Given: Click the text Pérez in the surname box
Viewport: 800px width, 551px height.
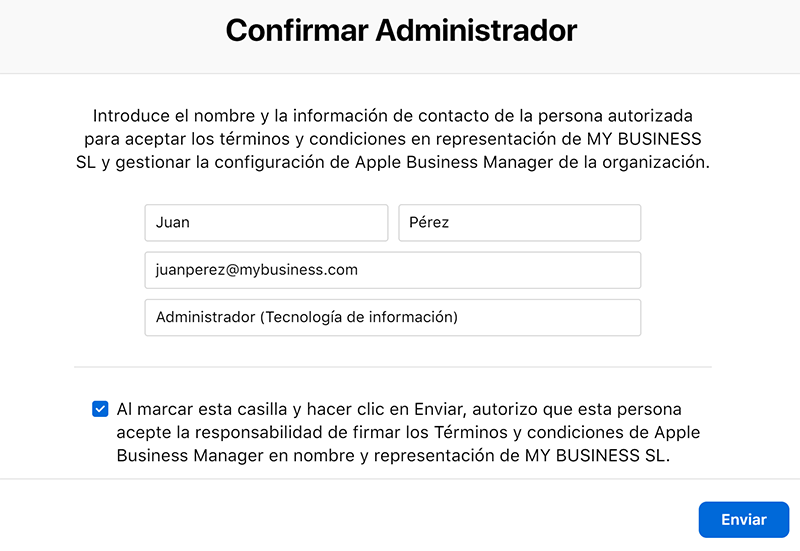Looking at the screenshot, I should (429, 222).
